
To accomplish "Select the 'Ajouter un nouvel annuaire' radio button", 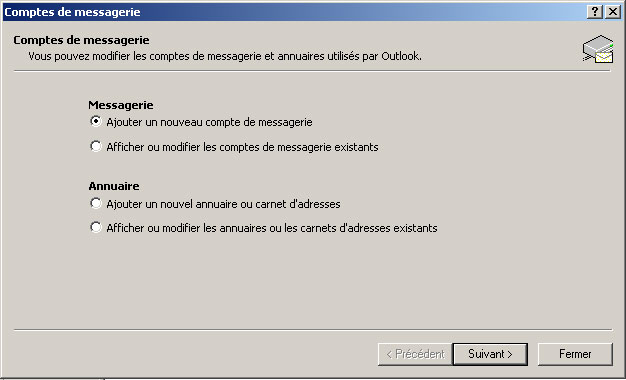I will (96, 203).
